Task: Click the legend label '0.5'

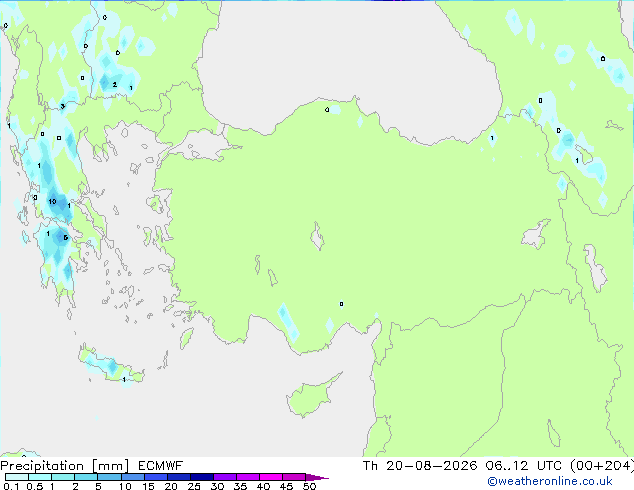Action: [34, 486]
